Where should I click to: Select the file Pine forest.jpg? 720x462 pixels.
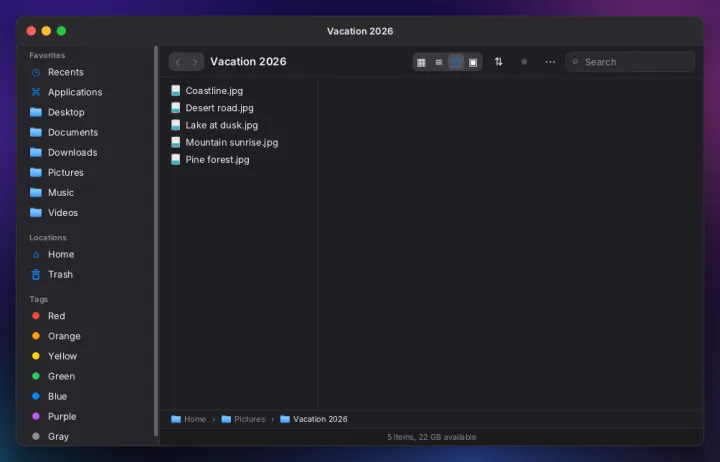(x=239, y=160)
